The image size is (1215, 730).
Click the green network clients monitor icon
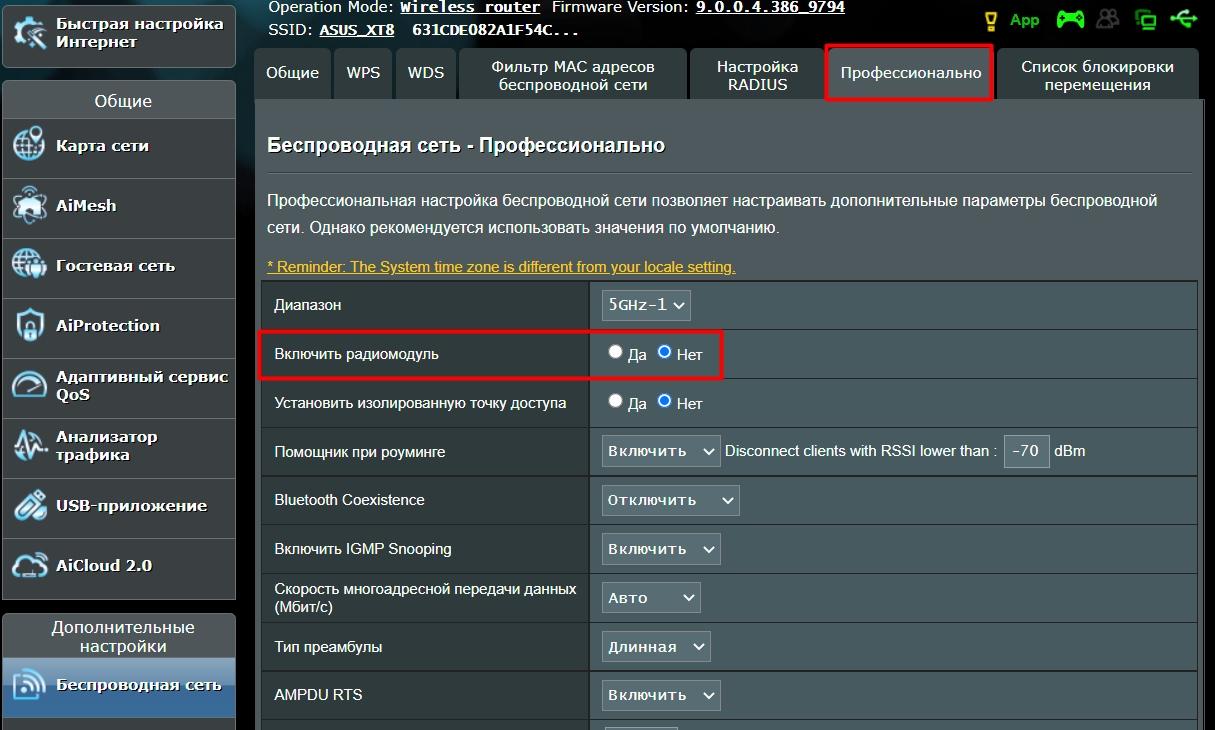1146,20
